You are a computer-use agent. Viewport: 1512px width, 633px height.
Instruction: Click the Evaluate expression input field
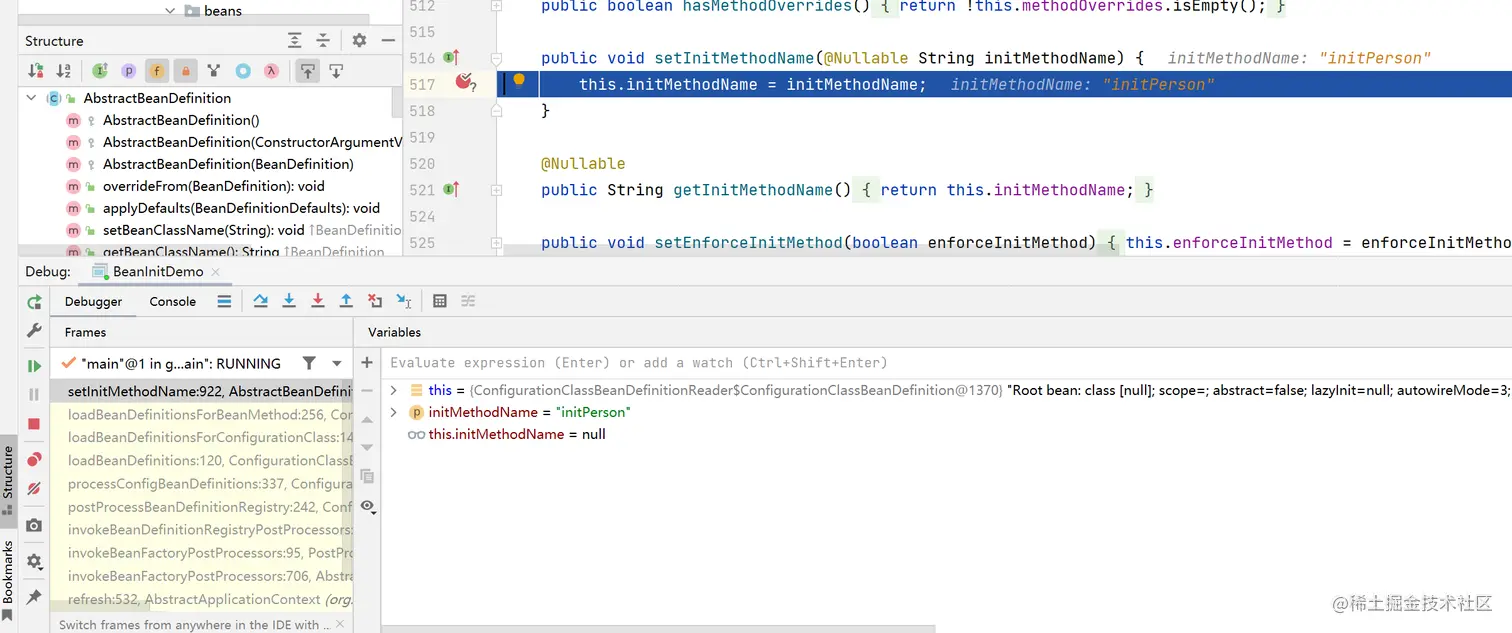pos(947,363)
